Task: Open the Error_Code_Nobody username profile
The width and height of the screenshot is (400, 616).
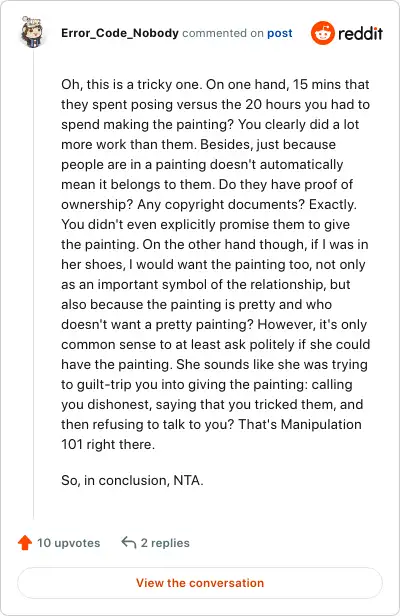Action: (120, 33)
